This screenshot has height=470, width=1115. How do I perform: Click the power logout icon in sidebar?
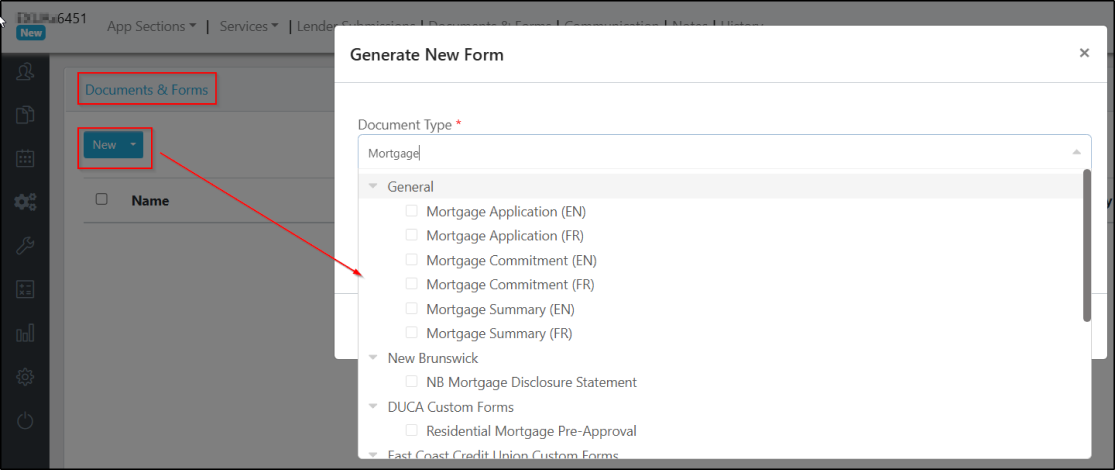click(25, 420)
